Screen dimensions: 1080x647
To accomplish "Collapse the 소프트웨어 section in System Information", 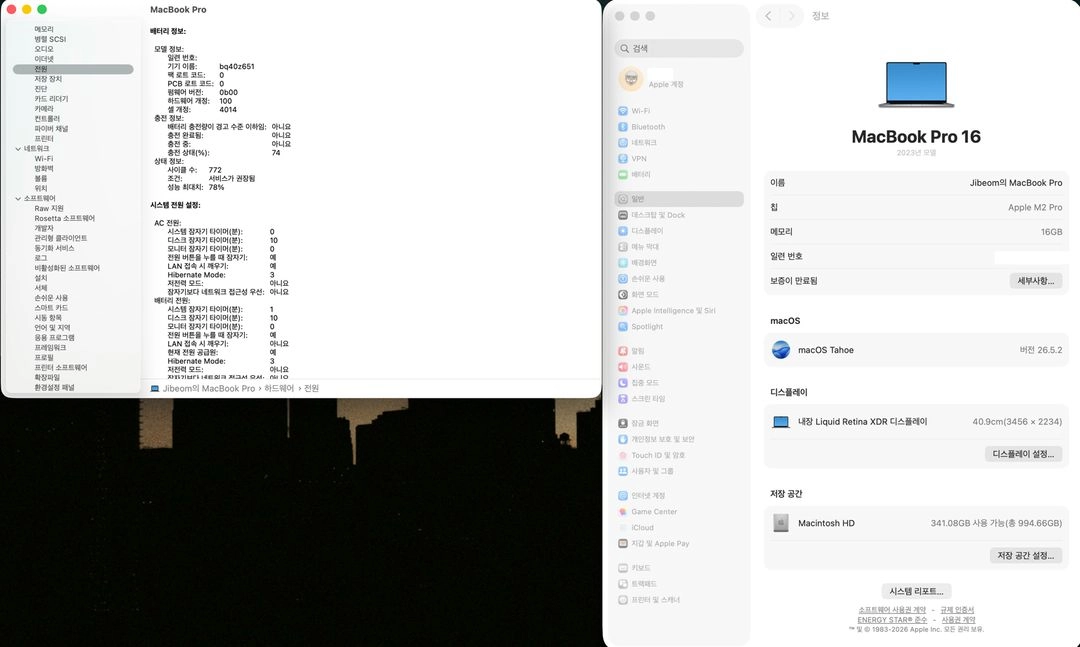I will click(18, 198).
